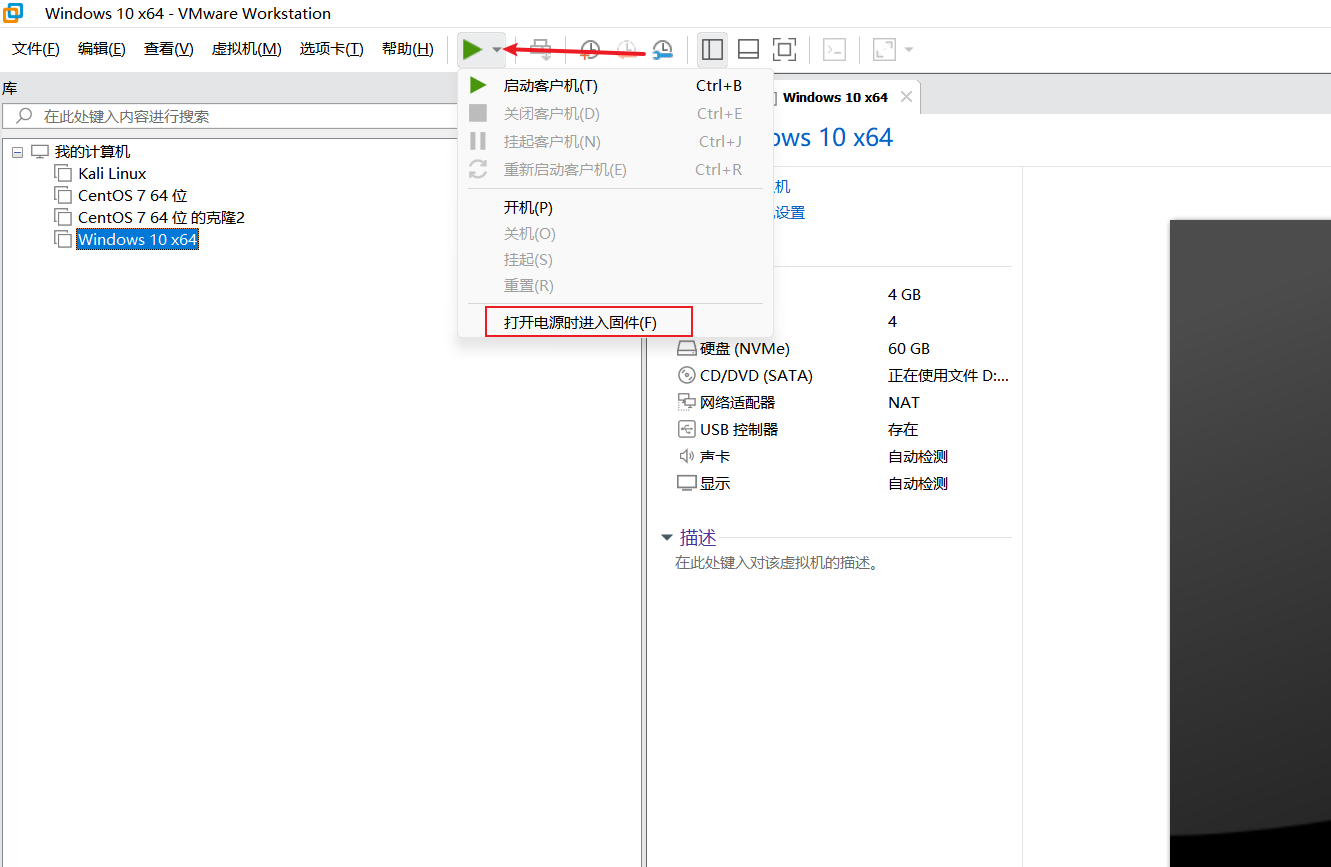
Task: Select 启动客户机(T) menu entry
Action: coord(550,86)
